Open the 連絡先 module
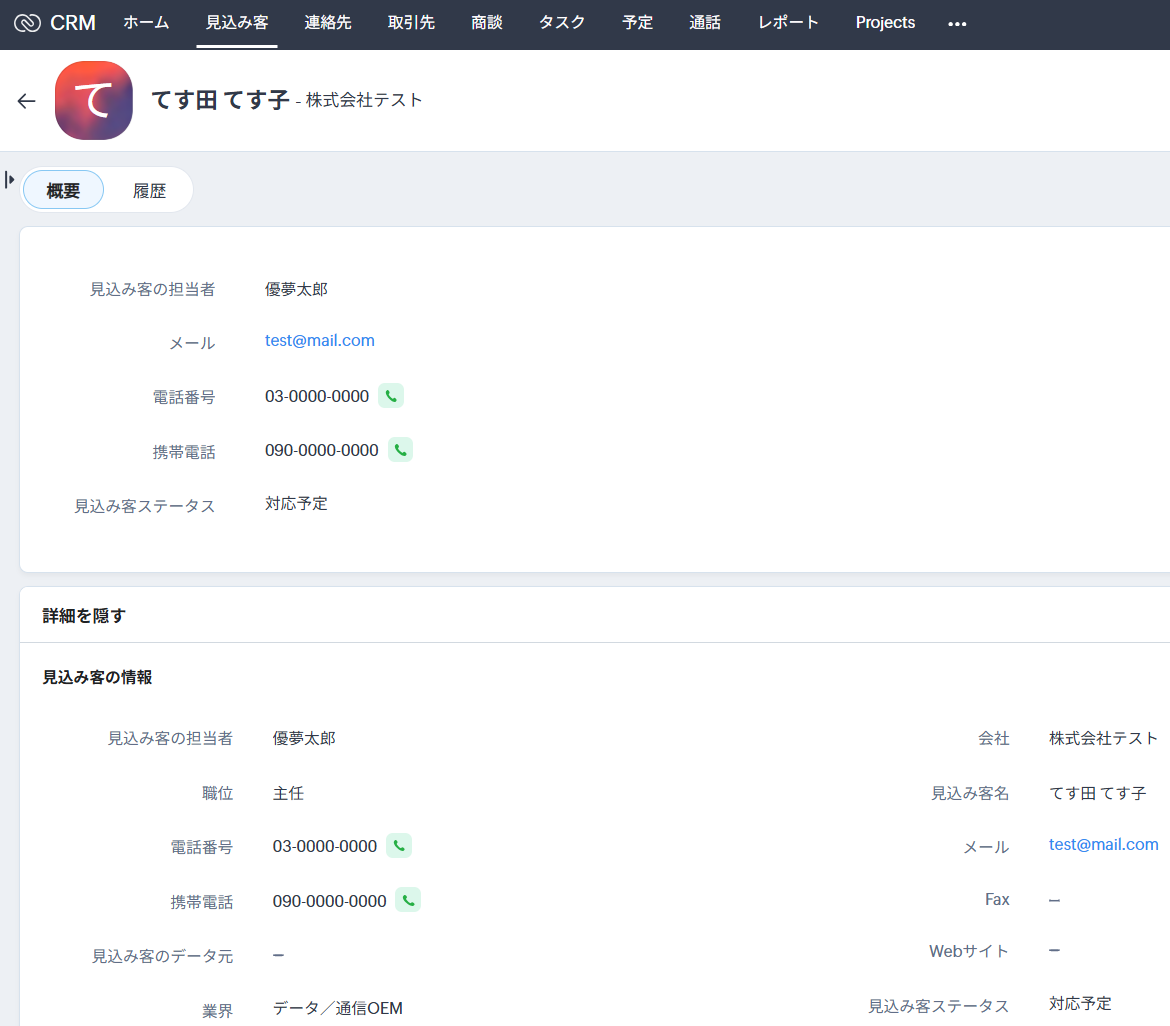1170x1026 pixels. [x=328, y=23]
